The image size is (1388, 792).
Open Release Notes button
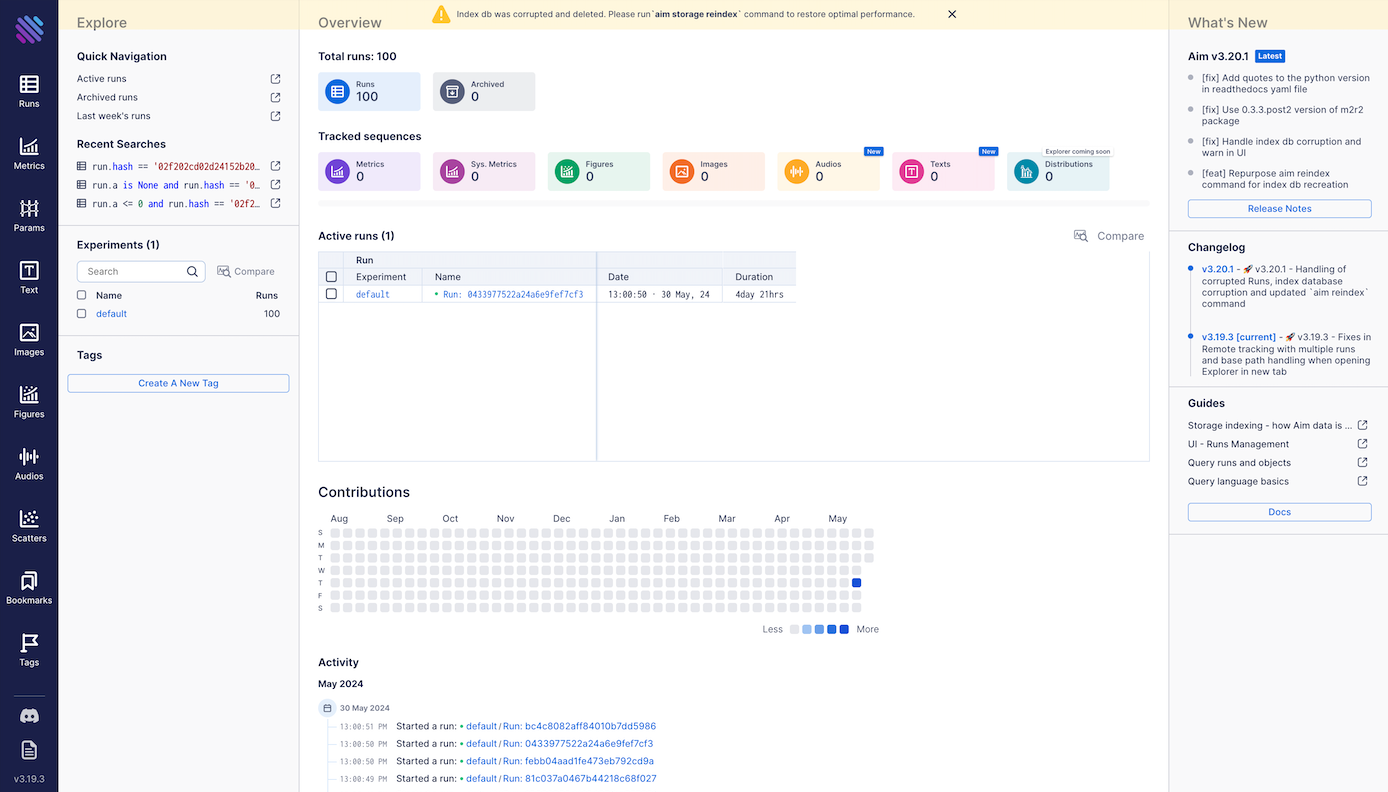[x=1279, y=209]
